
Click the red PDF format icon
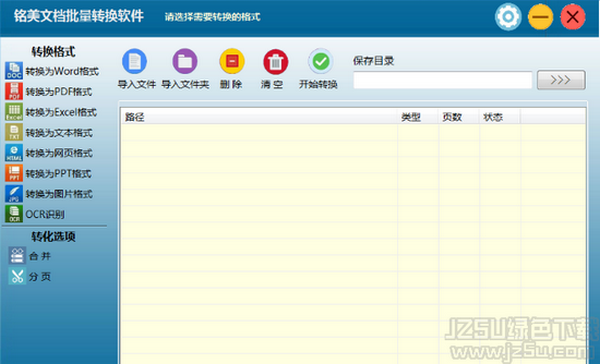tap(14, 91)
